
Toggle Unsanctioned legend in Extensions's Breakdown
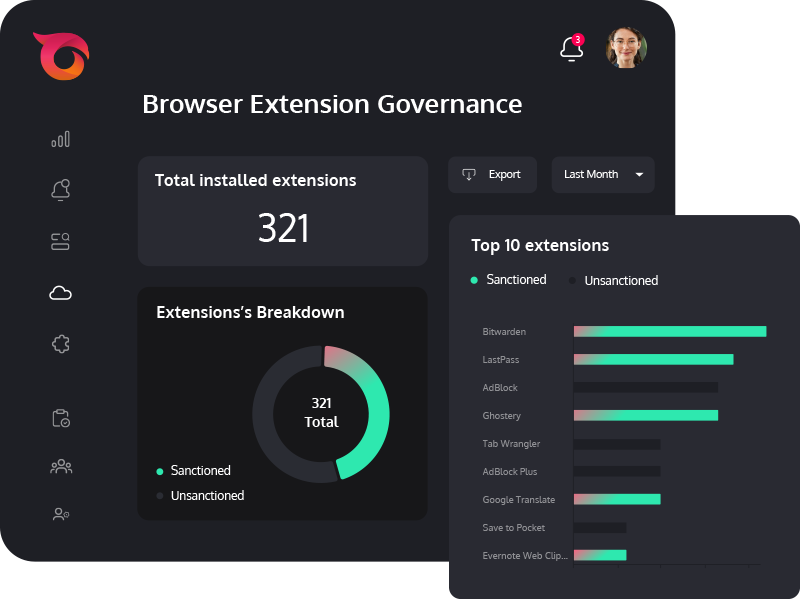(x=200, y=495)
